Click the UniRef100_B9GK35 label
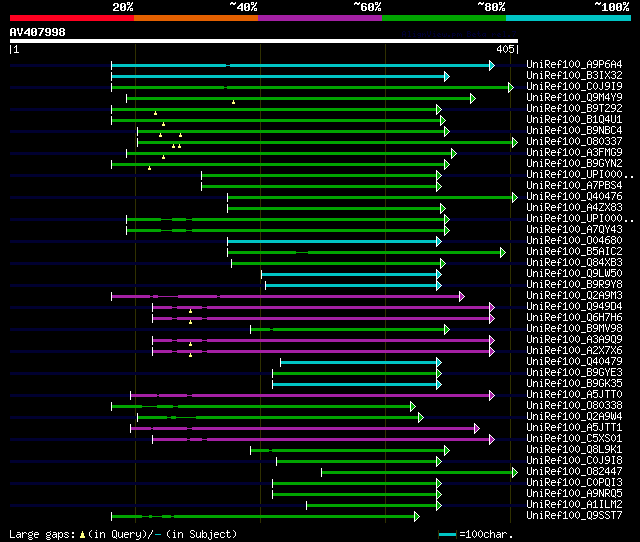This screenshot has height=542, width=640. [574, 384]
